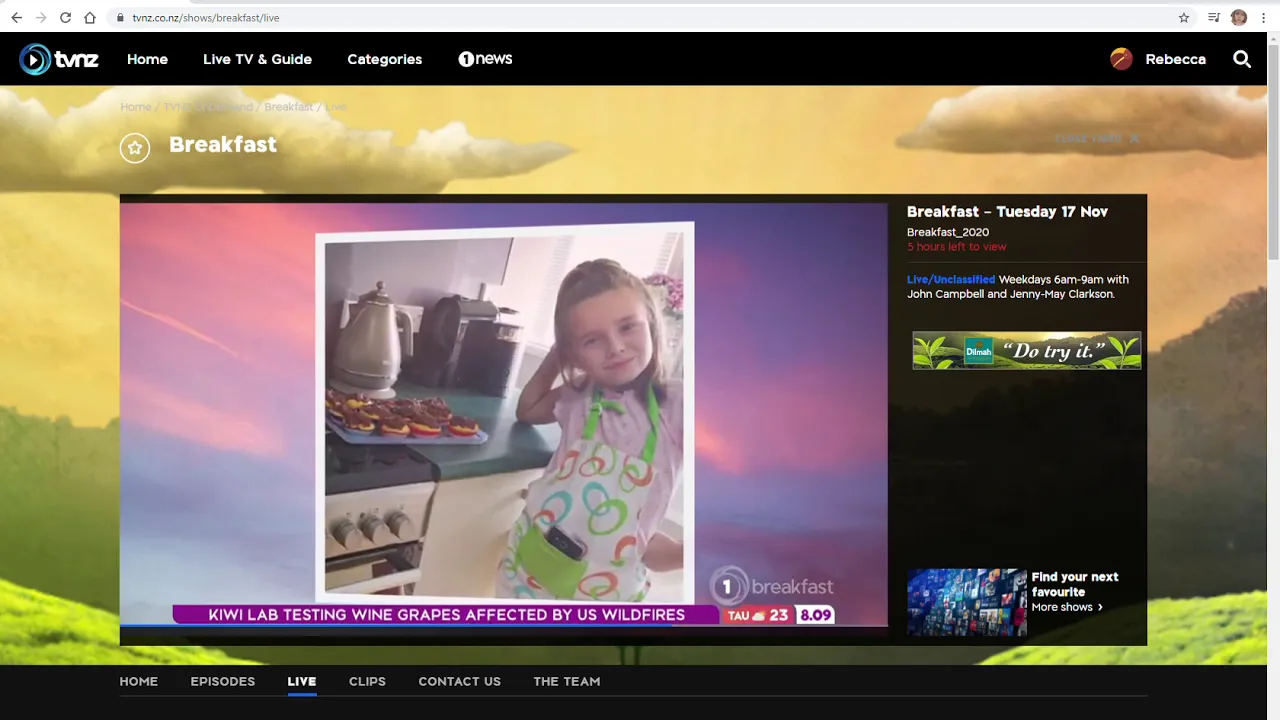Click Close Video button
1280x720 pixels.
tap(1097, 139)
